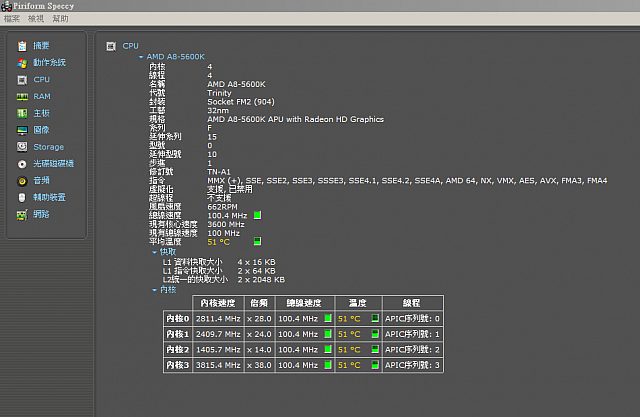640x417 pixels.
Task: Click 內核1 temperature graph icon
Action: (375, 333)
